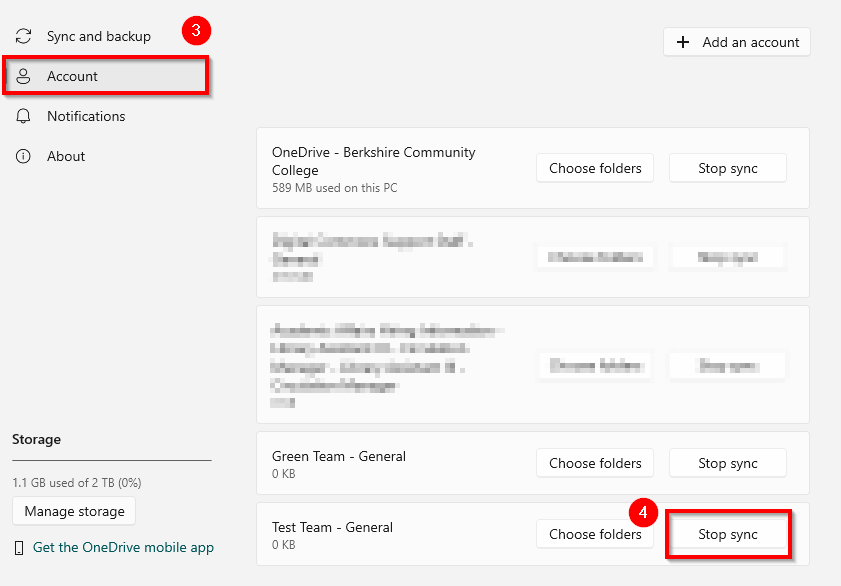Click the 'Test Team - General' library name
This screenshot has height=586, width=841.
pyautogui.click(x=333, y=528)
